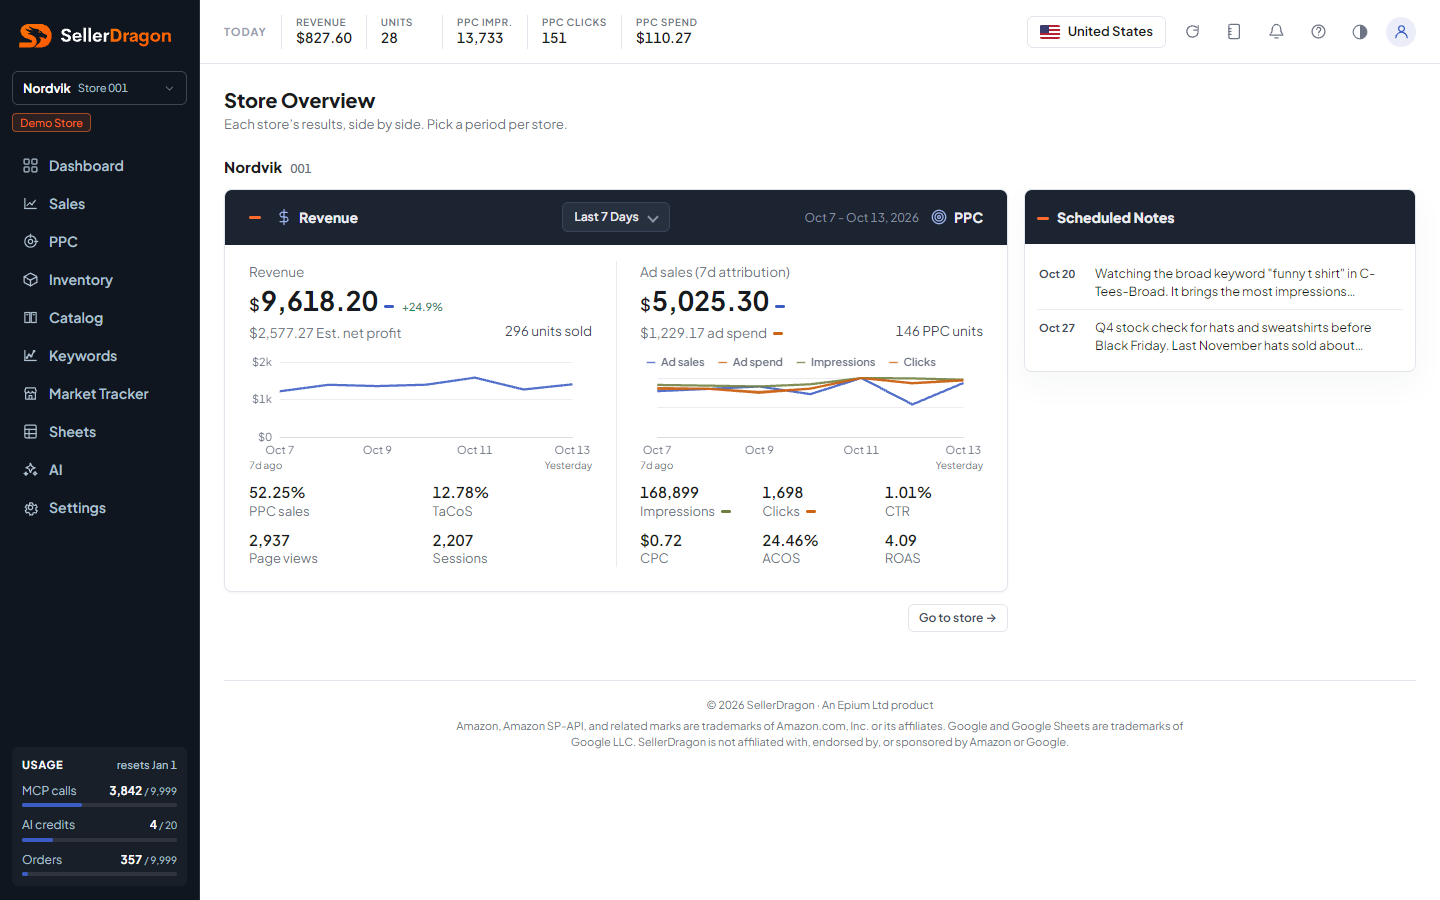
Task: Click the Keywords trend icon
Action: (31, 356)
